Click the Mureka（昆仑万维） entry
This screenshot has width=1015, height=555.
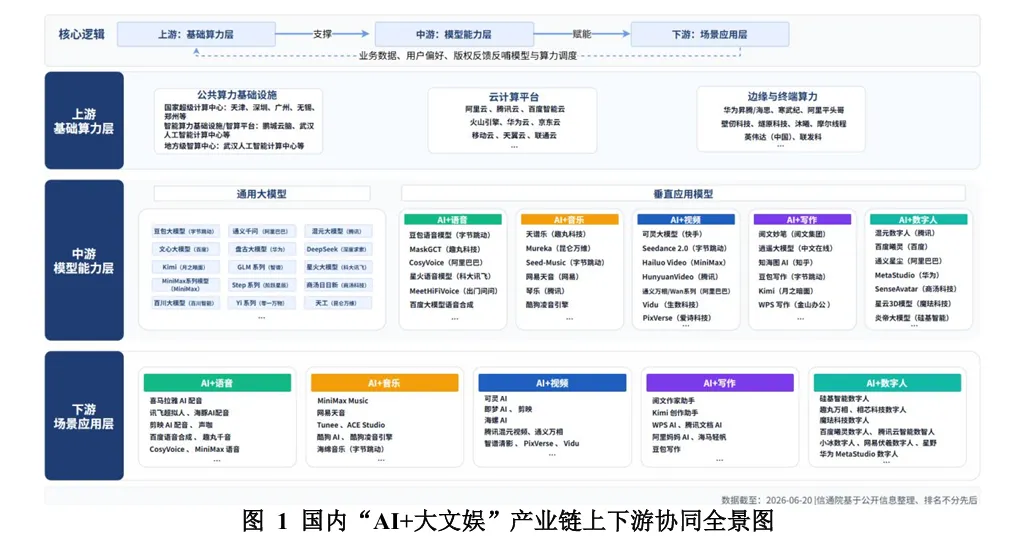(x=557, y=249)
